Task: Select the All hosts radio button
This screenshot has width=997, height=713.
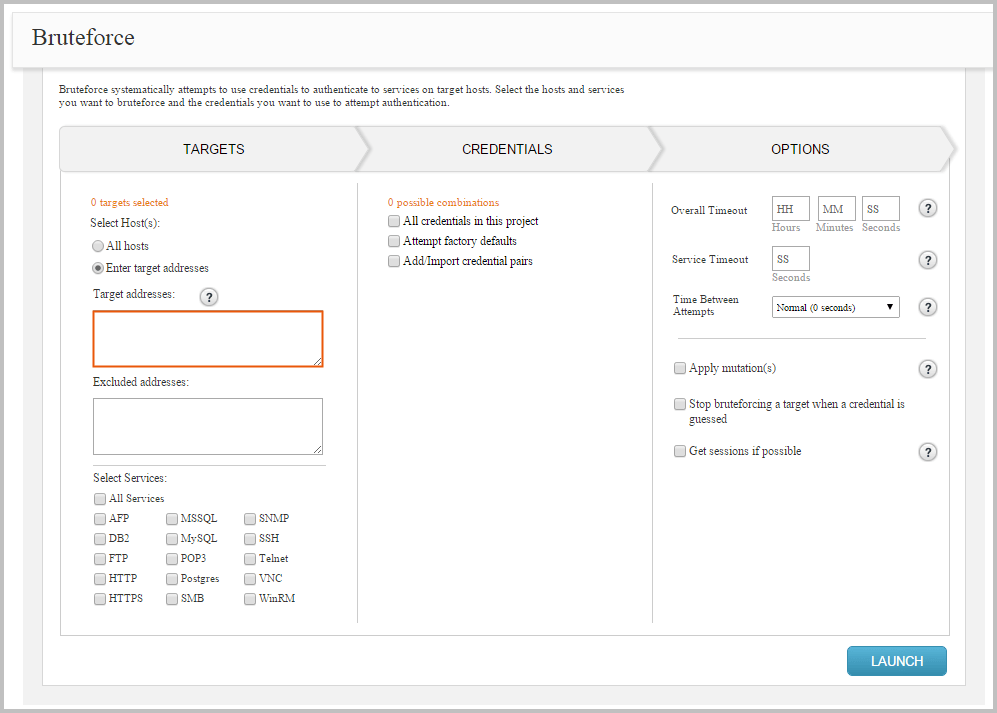Action: tap(98, 246)
